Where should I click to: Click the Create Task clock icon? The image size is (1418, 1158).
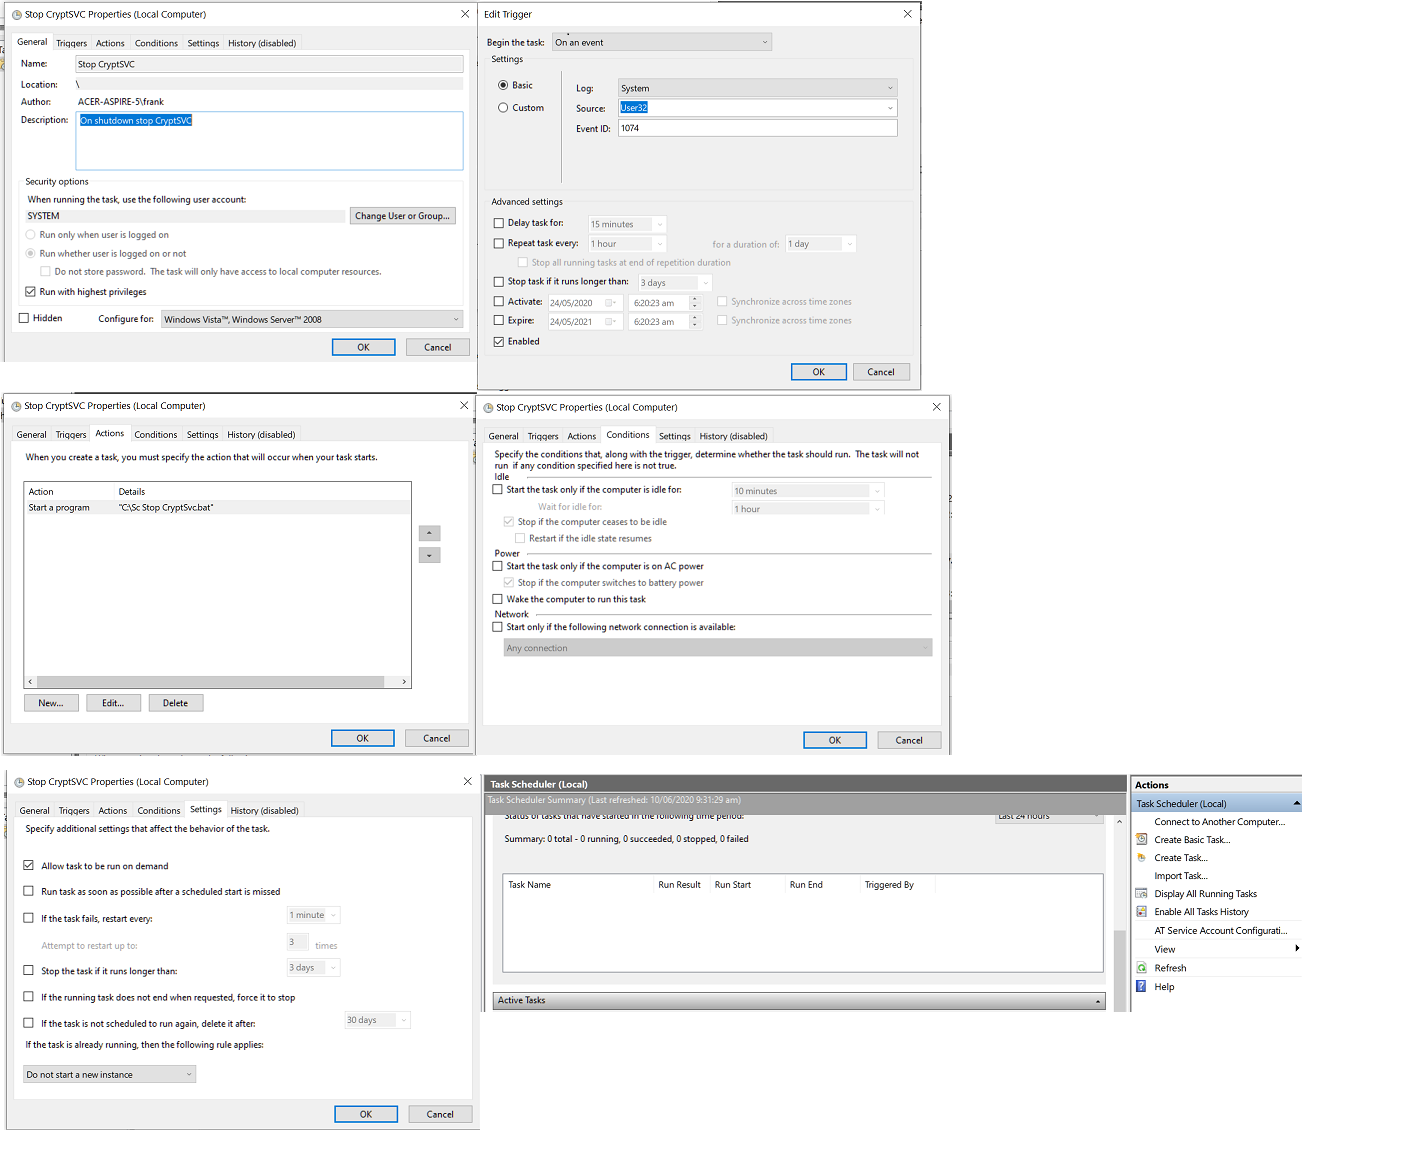(x=1141, y=858)
